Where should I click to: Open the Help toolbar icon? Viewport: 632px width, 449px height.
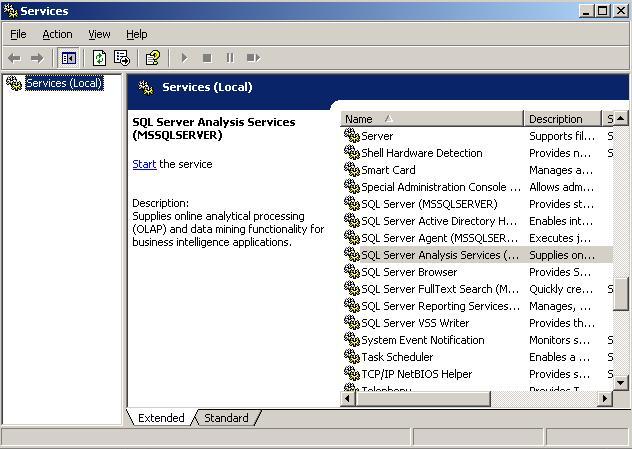click(153, 58)
